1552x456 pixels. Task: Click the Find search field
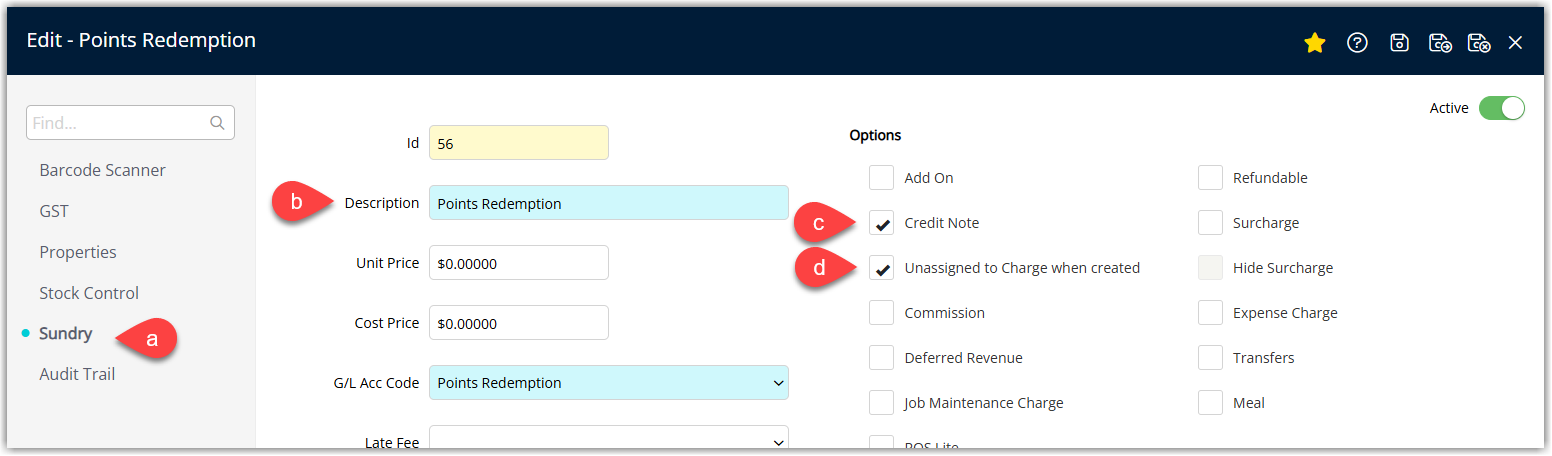click(x=130, y=123)
